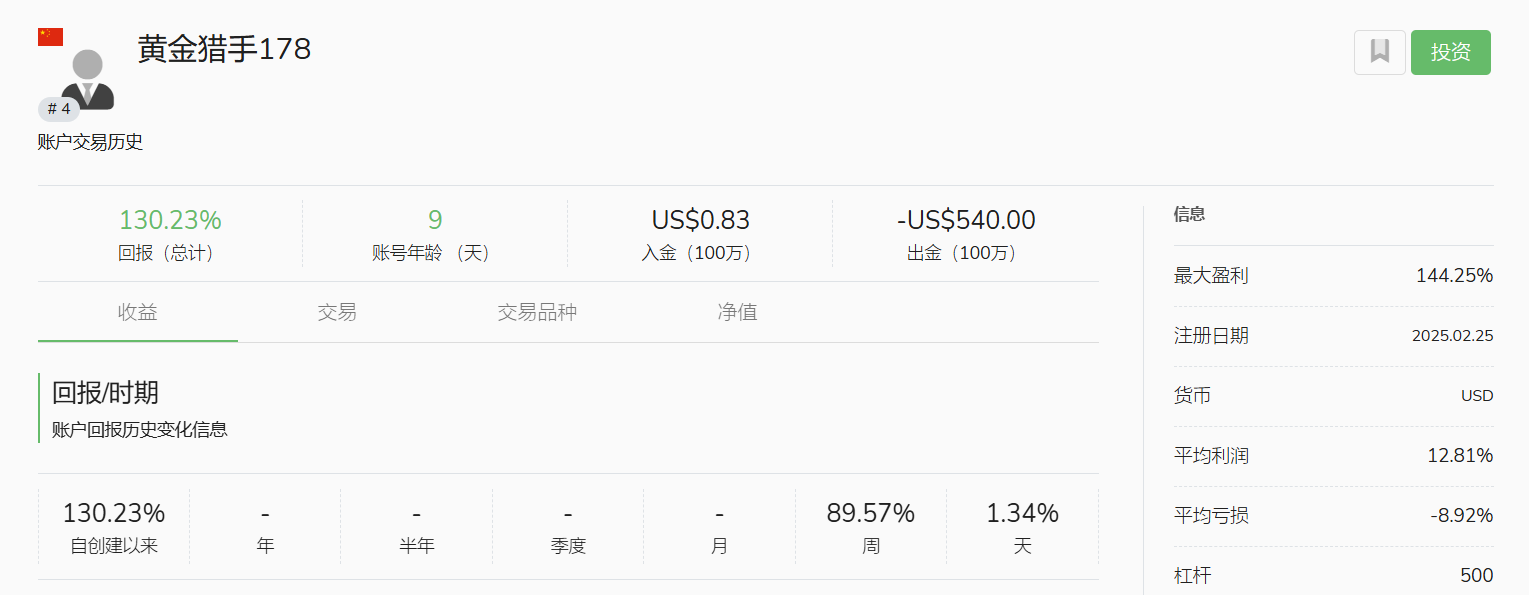This screenshot has width=1529, height=595.
Task: Select the 周 return period cell
Action: point(870,527)
